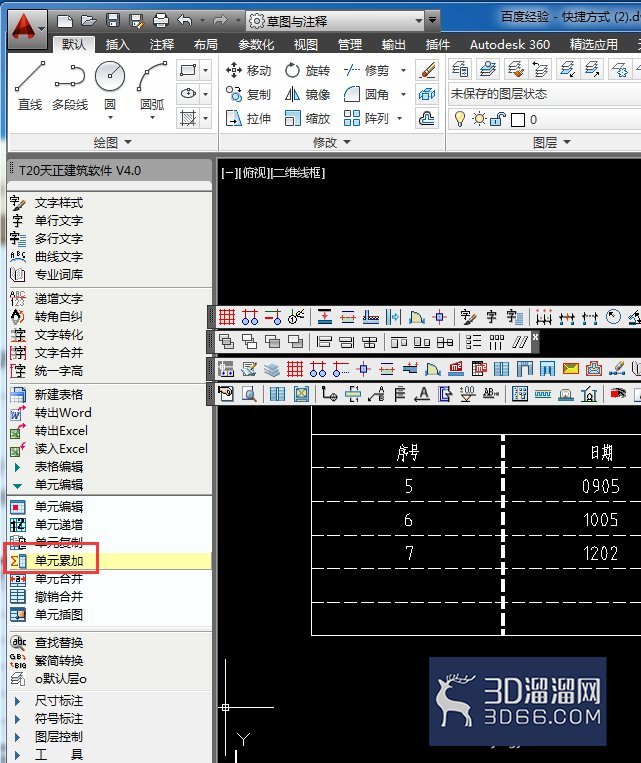
Task: Toggle the layer lock padlock icon
Action: click(x=498, y=119)
